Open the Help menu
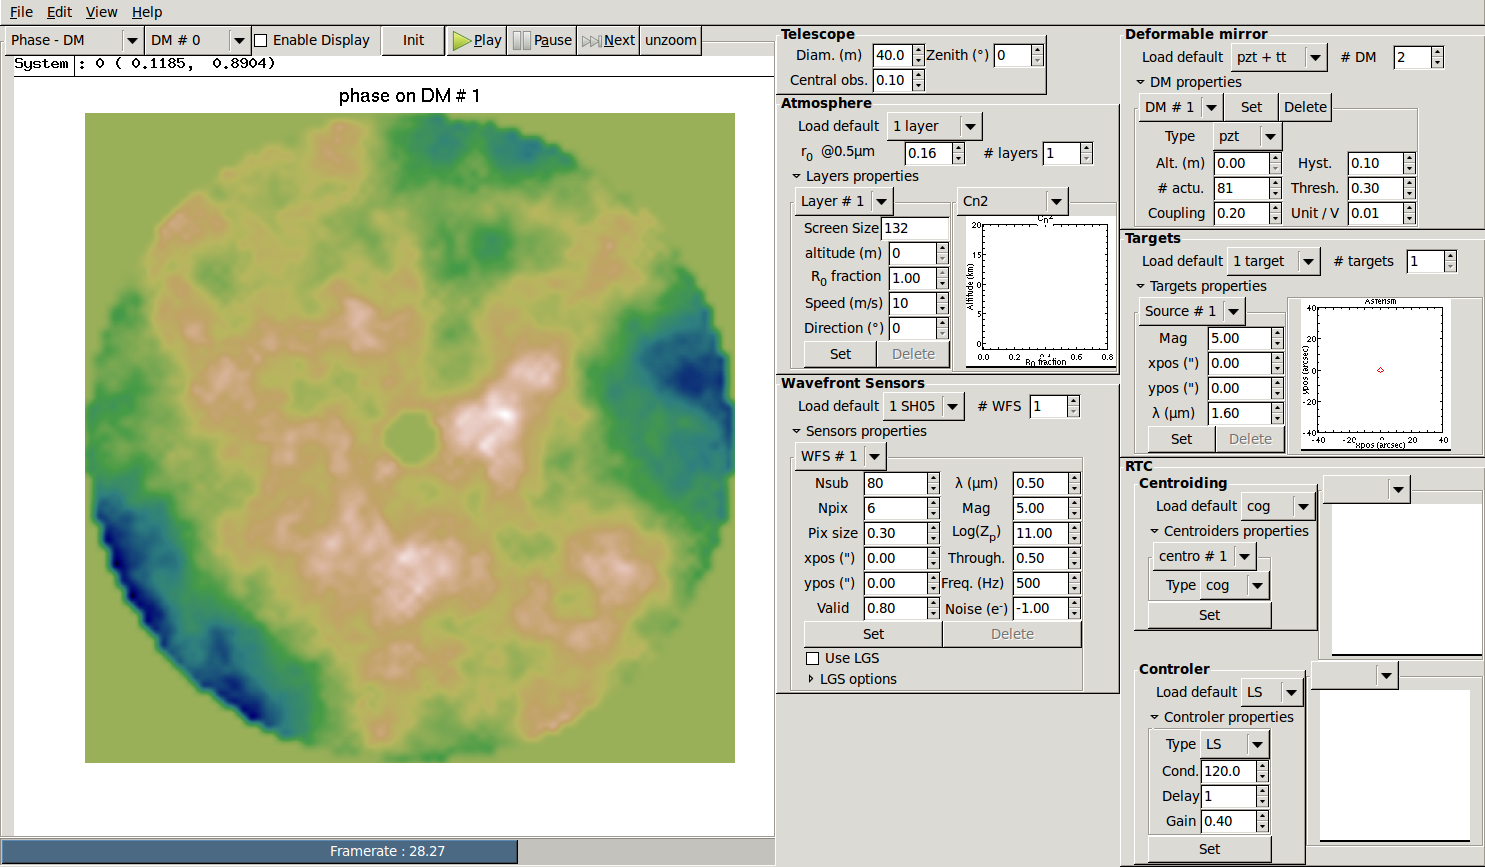Image resolution: width=1485 pixels, height=867 pixels. tap(147, 12)
